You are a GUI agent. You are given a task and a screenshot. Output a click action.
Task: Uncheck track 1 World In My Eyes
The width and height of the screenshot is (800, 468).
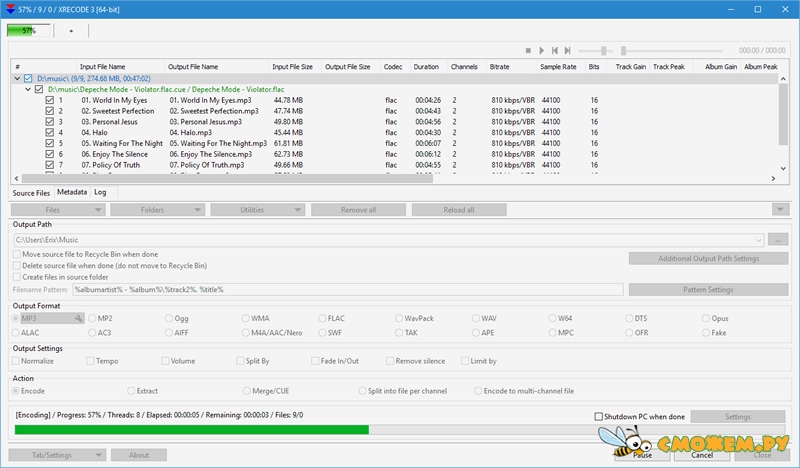(x=49, y=100)
